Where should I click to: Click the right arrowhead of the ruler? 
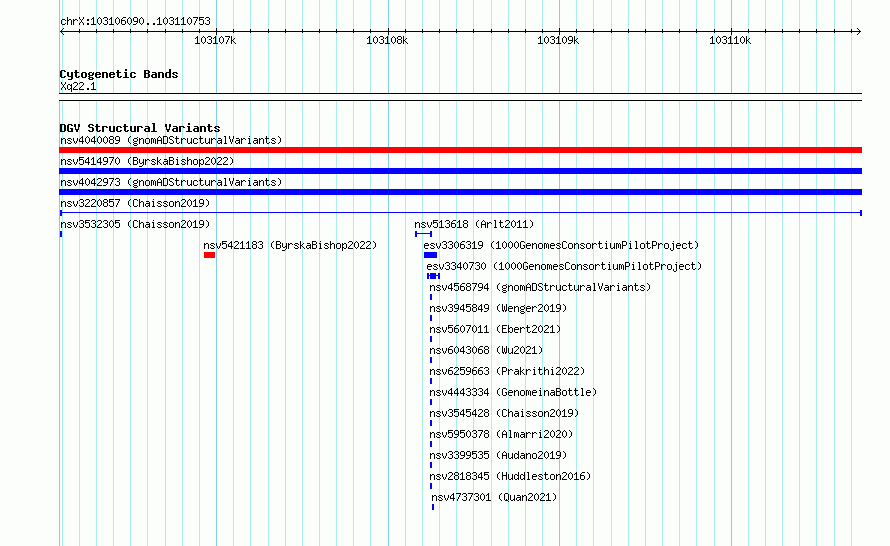click(858, 31)
